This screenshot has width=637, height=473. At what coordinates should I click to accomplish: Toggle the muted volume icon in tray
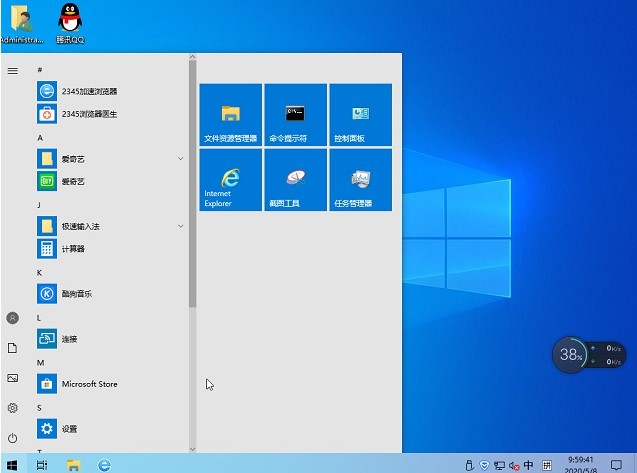pyautogui.click(x=514, y=465)
